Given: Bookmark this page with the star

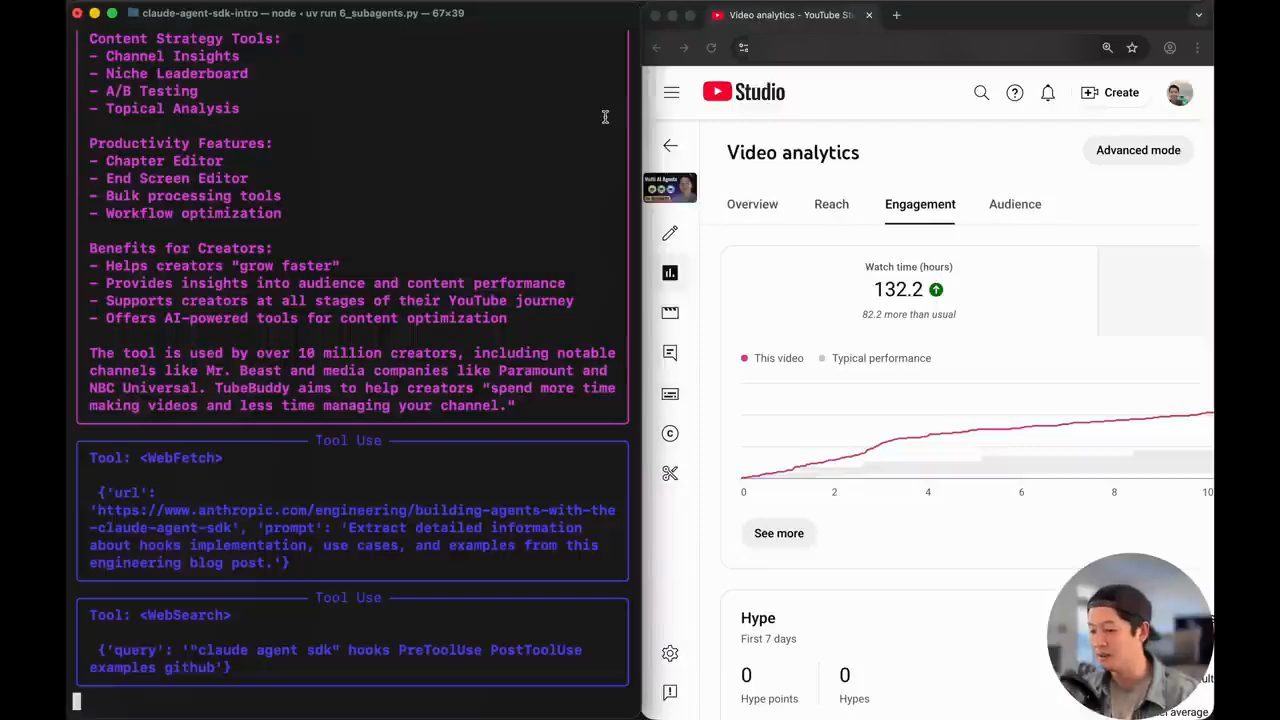Looking at the screenshot, I should point(1132,48).
